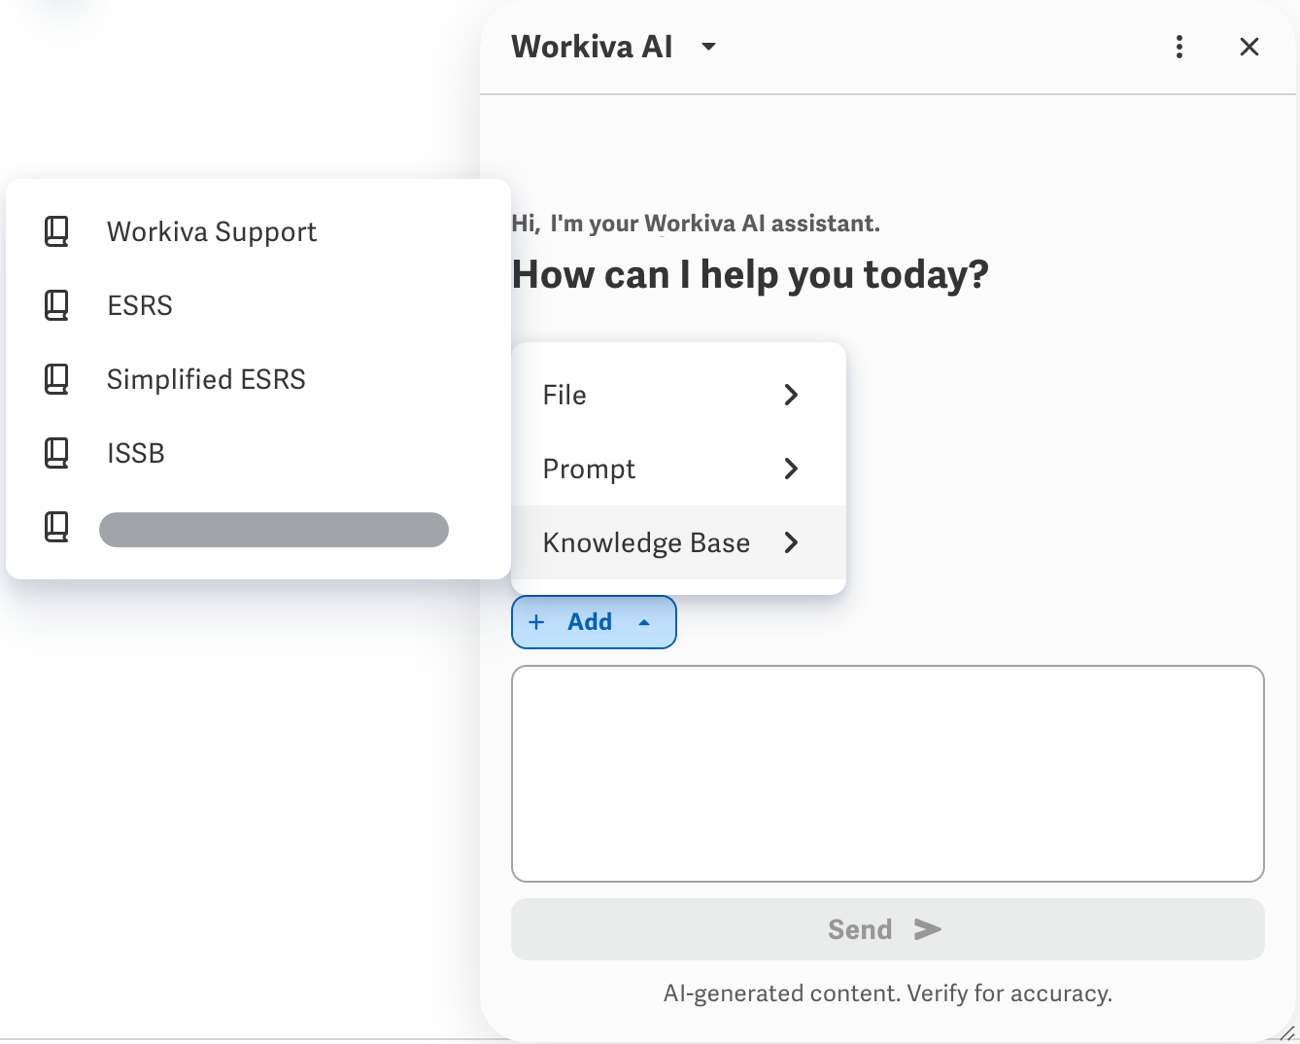The width and height of the screenshot is (1300, 1044).
Task: Select the ISSB knowledge base
Action: pyautogui.click(x=258, y=453)
